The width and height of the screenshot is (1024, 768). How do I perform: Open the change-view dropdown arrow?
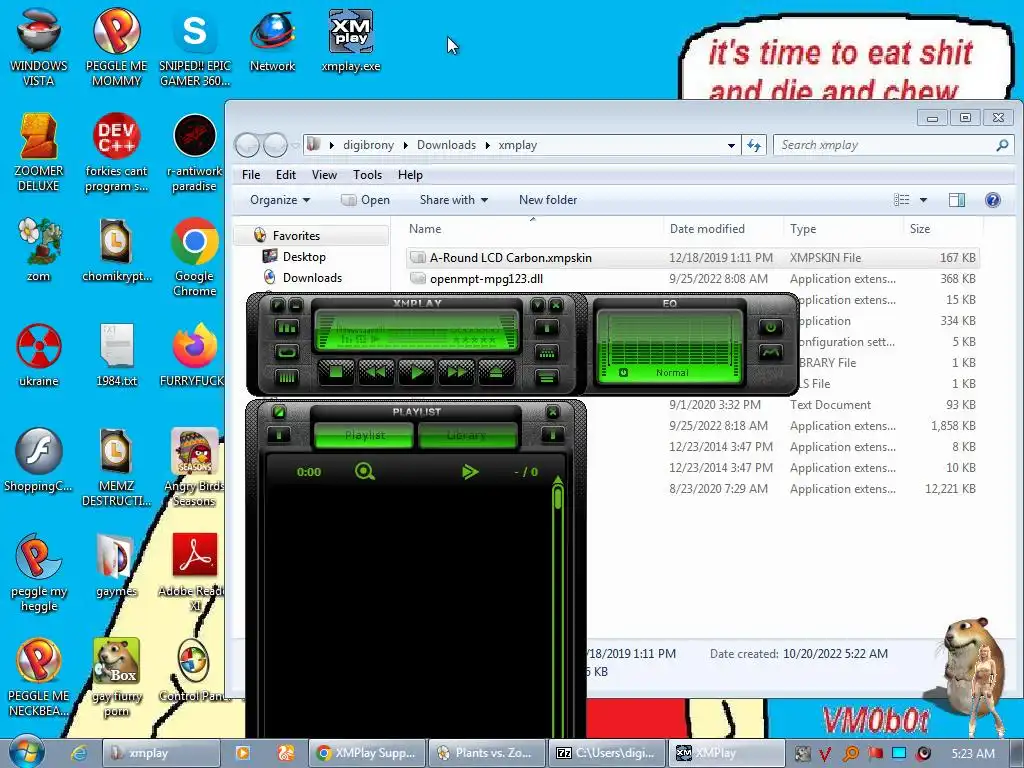[923, 200]
